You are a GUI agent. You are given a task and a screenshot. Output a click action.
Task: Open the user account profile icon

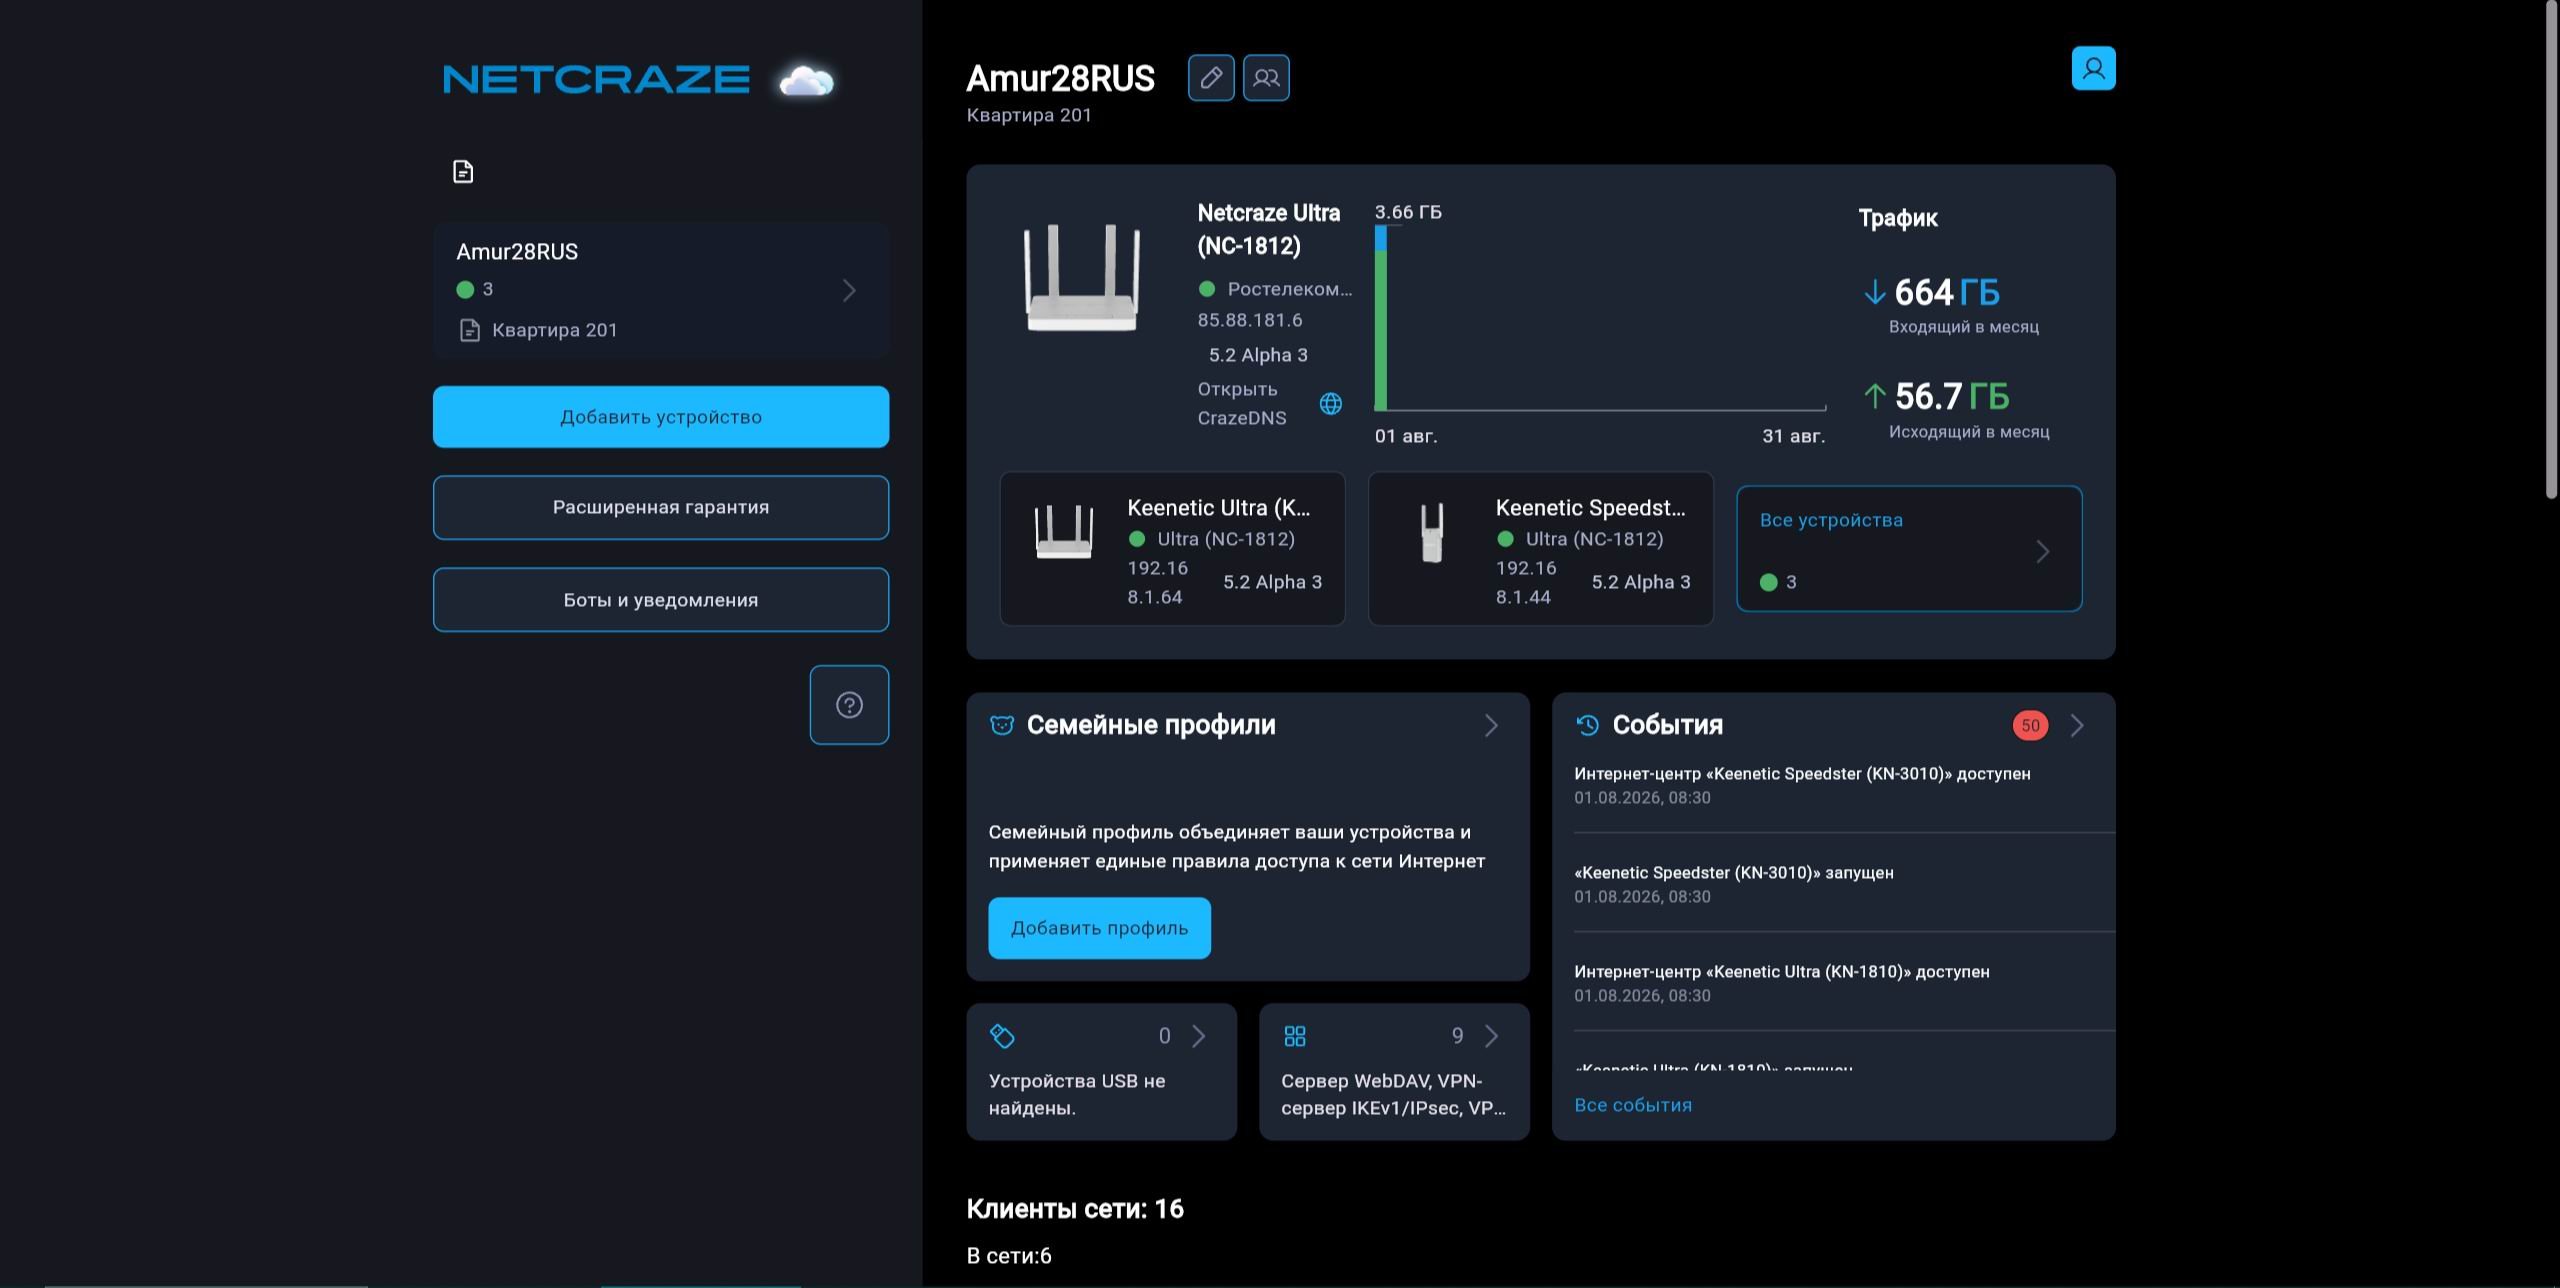(2093, 68)
